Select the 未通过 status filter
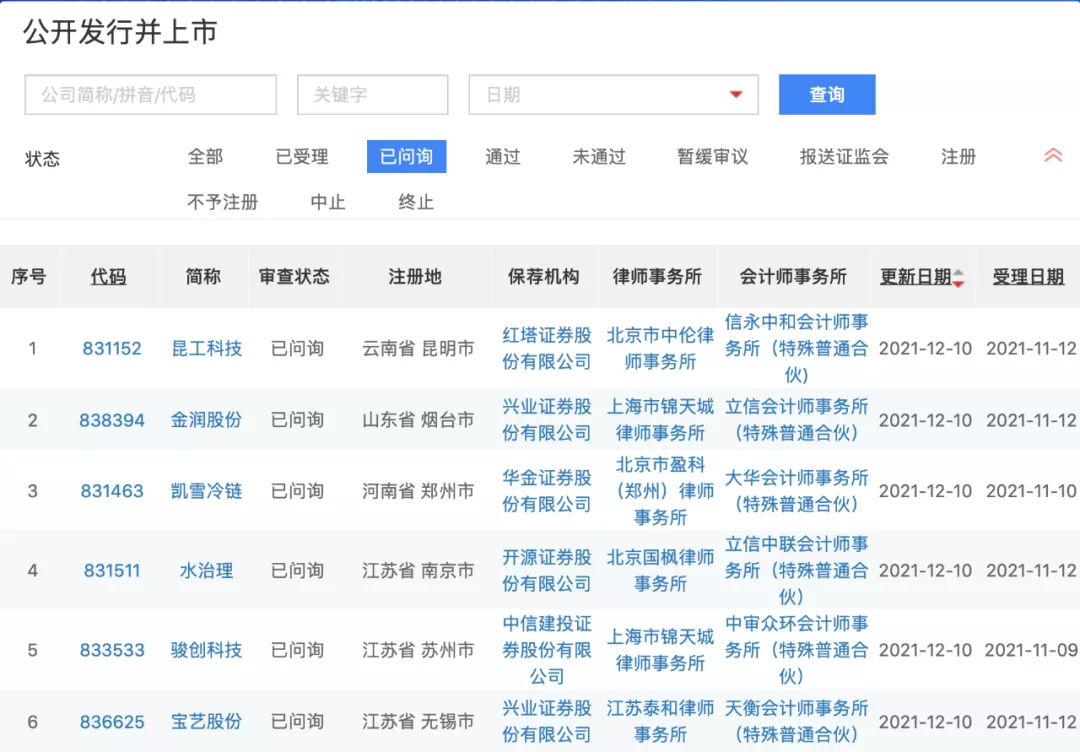 click(x=599, y=156)
